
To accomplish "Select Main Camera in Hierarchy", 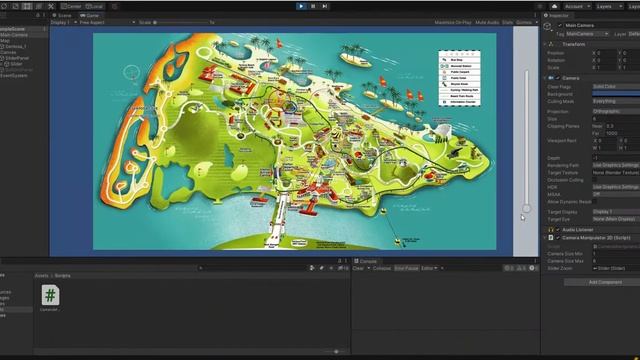I will point(14,35).
